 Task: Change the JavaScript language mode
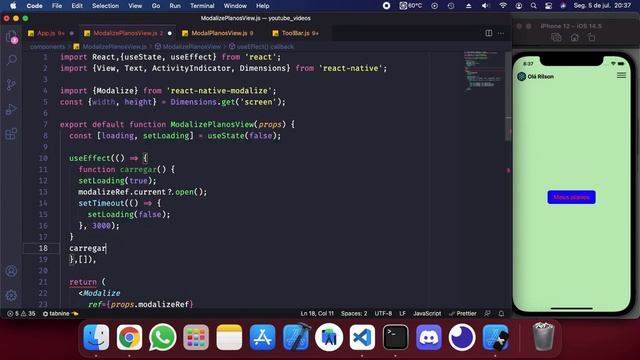(x=427, y=313)
